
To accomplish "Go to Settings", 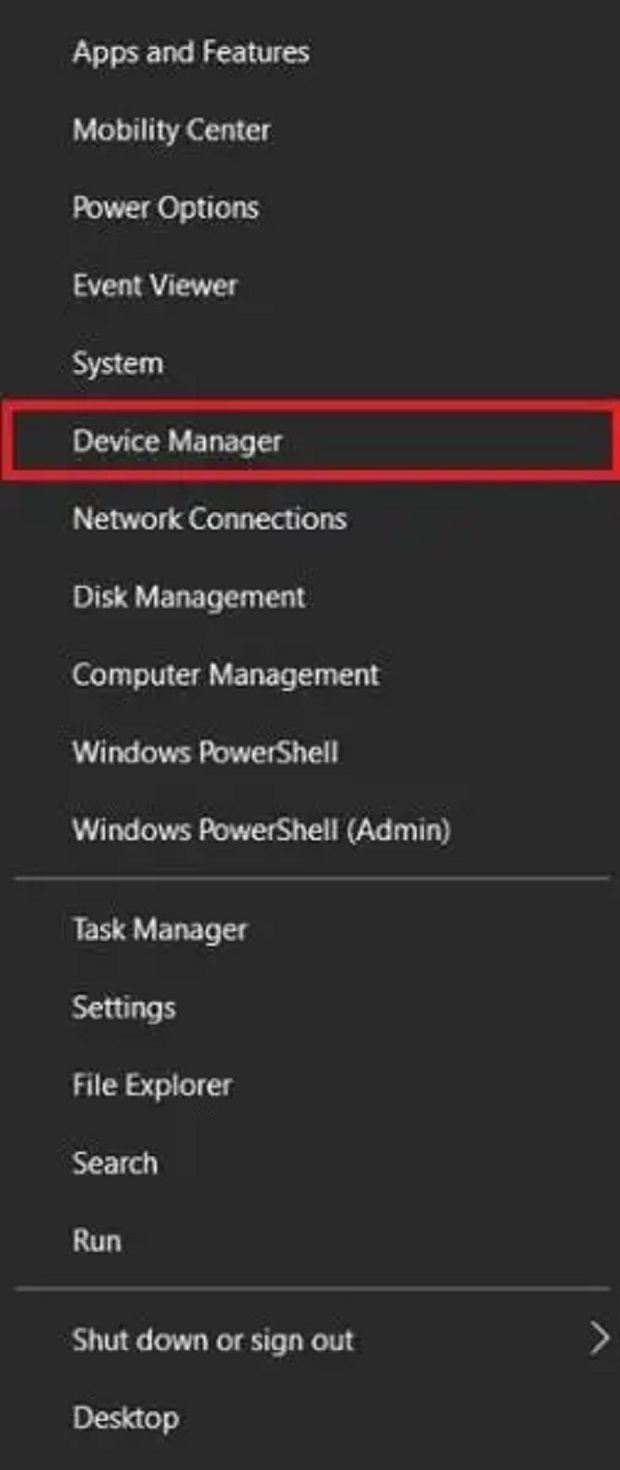I will [123, 1007].
